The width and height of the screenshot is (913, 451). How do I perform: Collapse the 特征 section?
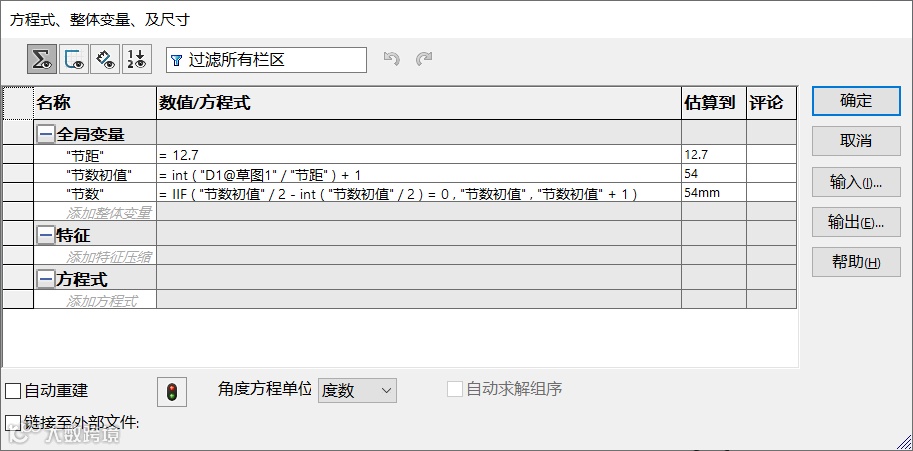coord(45,235)
